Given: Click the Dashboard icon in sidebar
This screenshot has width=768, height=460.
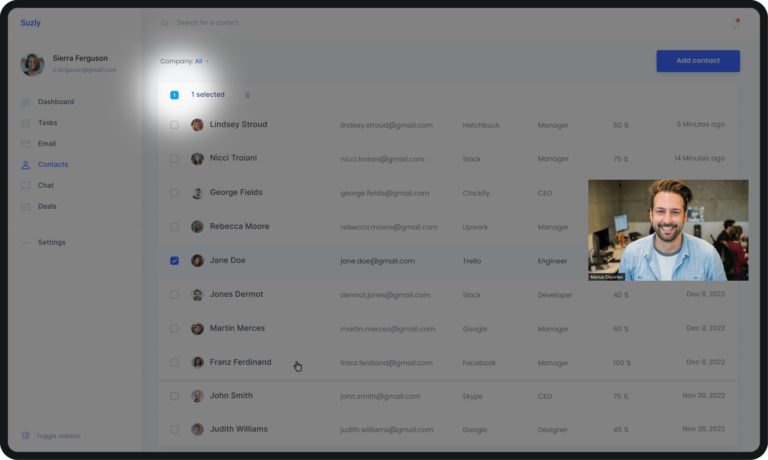Looking at the screenshot, I should coord(26,102).
